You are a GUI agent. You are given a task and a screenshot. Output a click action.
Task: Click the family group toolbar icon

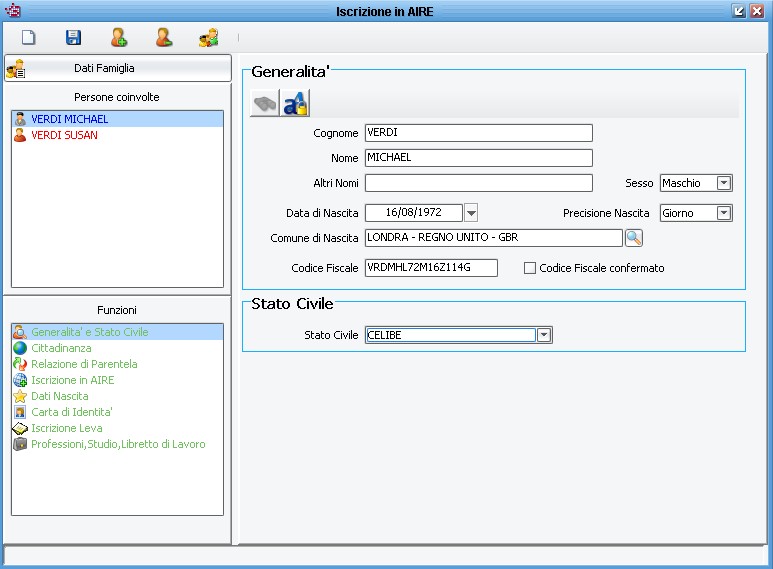coord(208,38)
